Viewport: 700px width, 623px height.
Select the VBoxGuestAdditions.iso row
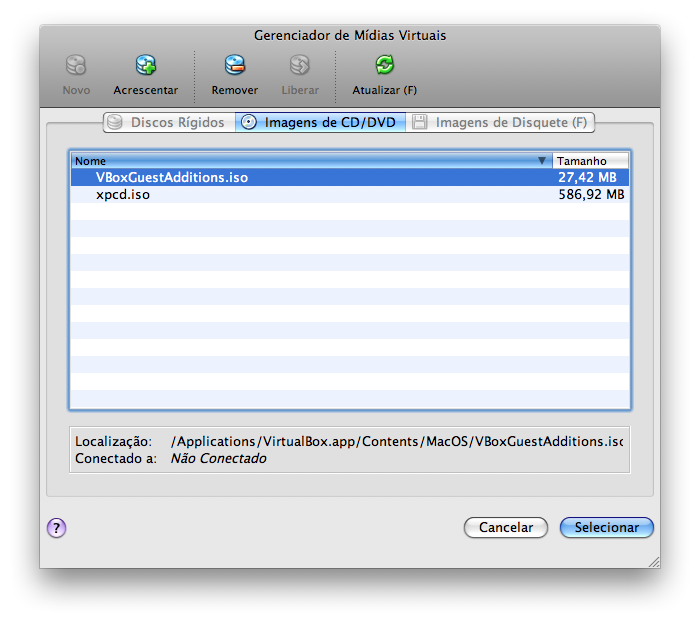(350, 178)
